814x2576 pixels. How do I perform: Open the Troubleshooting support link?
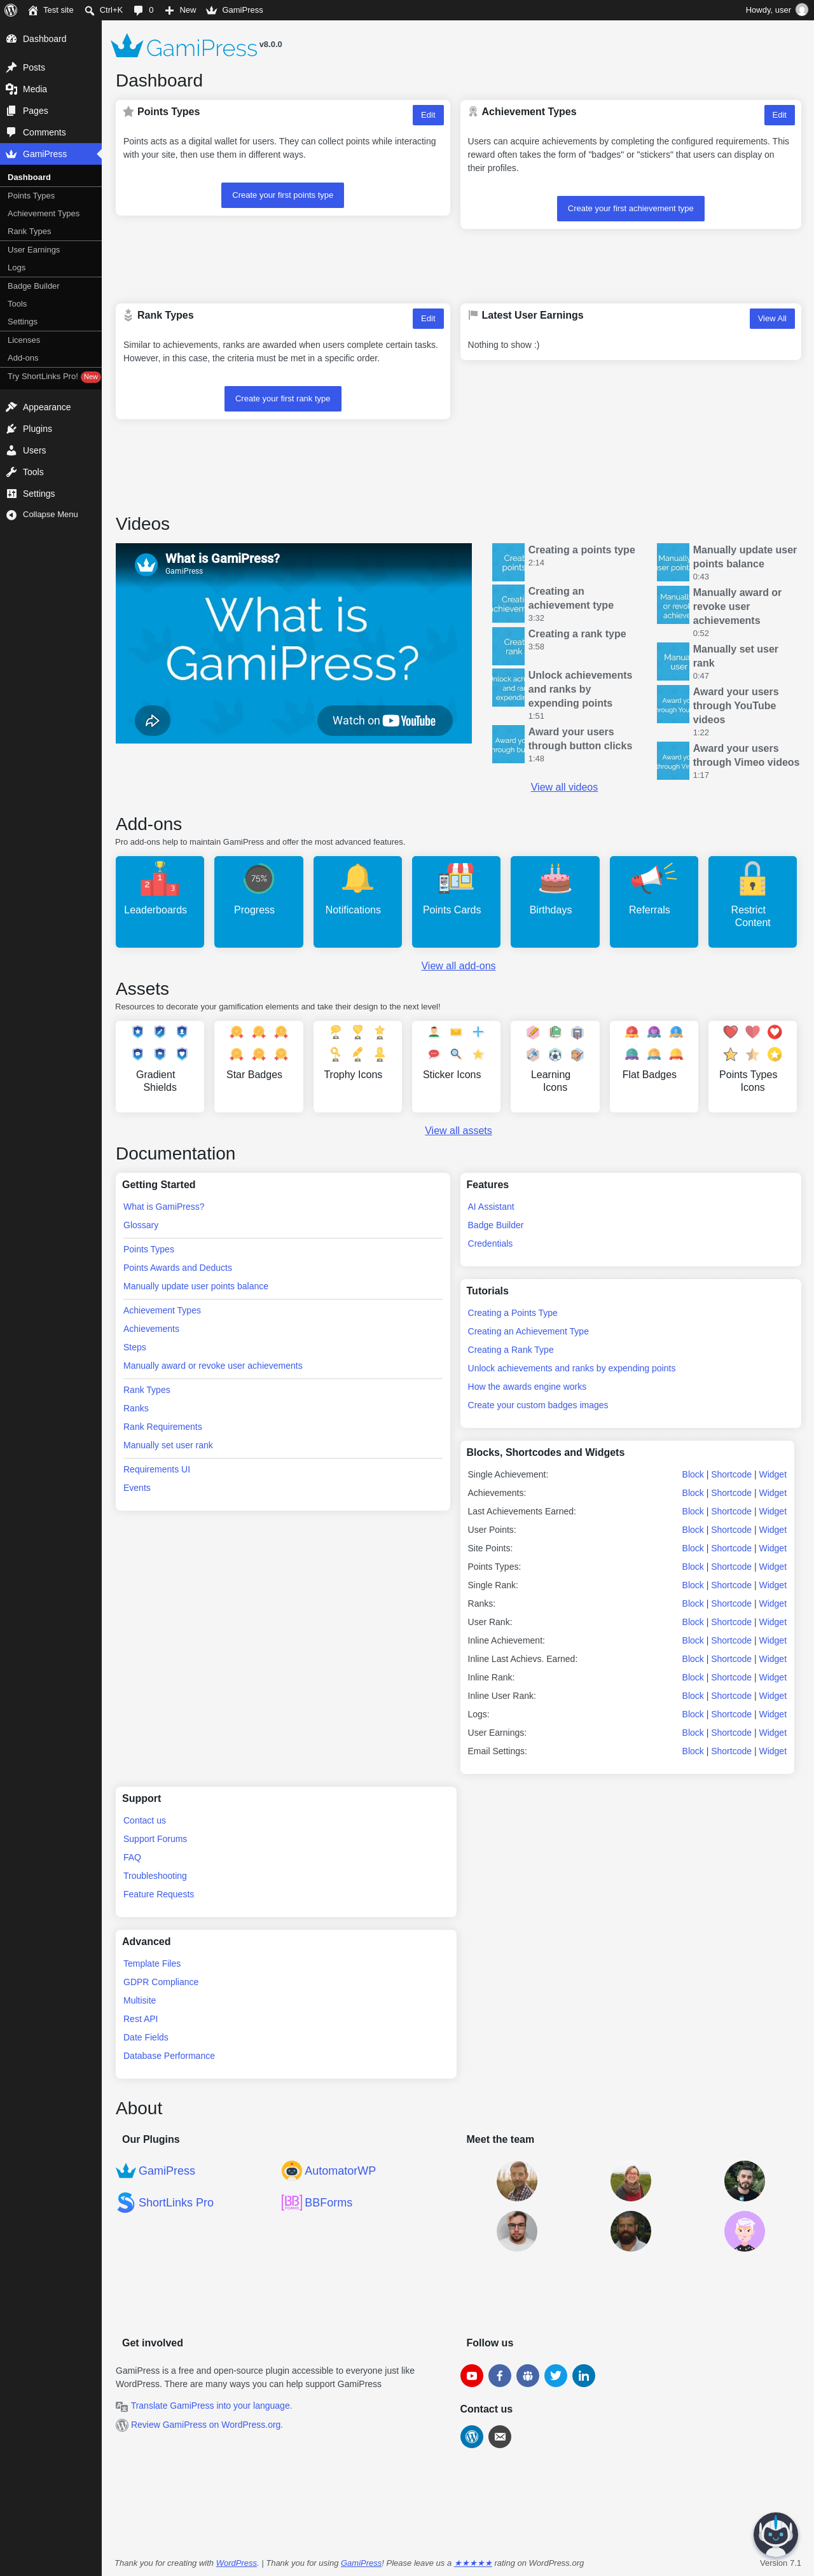pyautogui.click(x=155, y=1876)
